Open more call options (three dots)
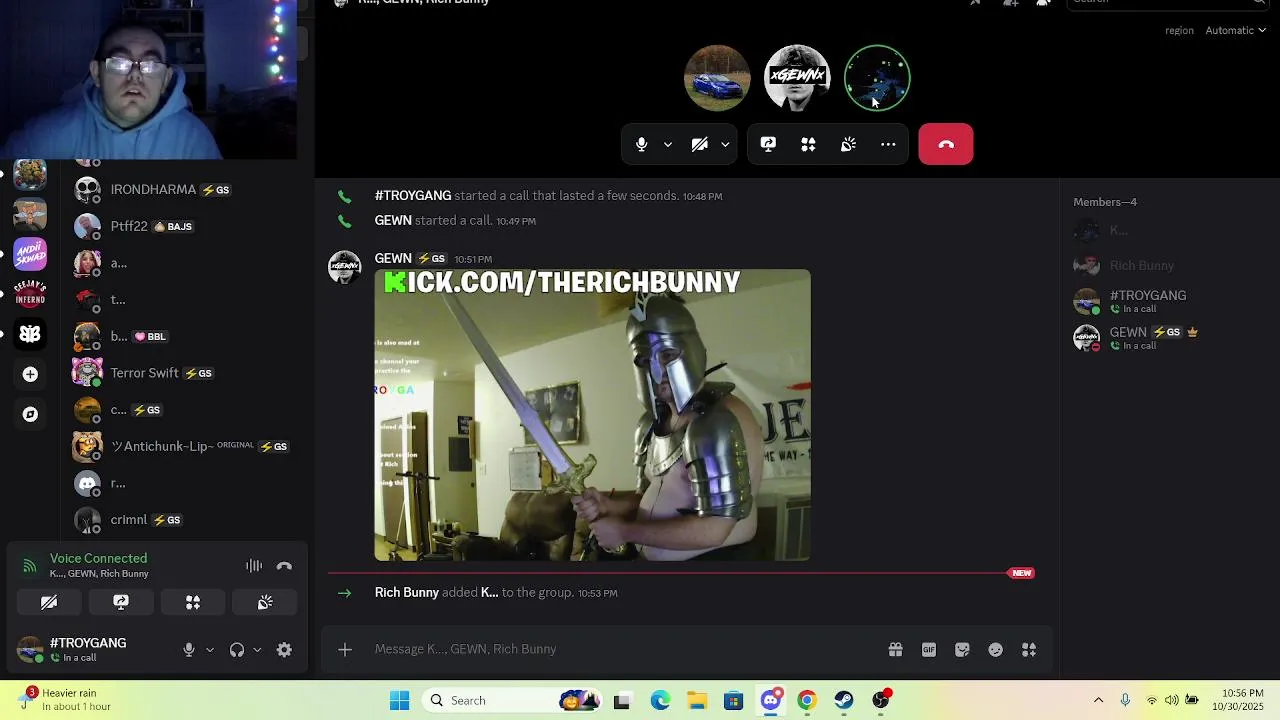The width and height of the screenshot is (1280, 720). pyautogui.click(x=888, y=144)
